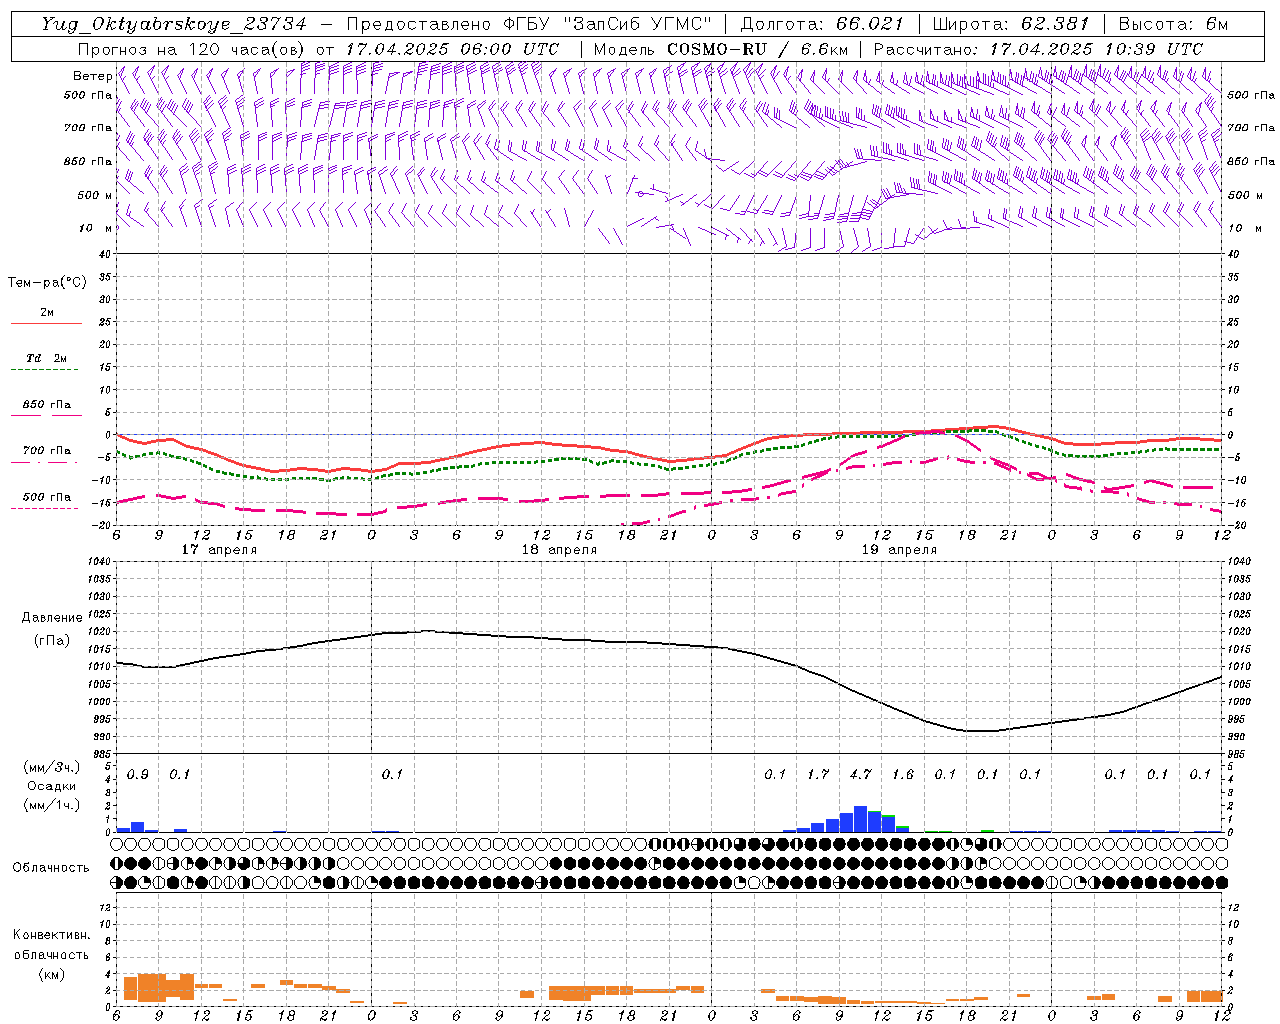Click the computed time 17.04.2025 10:39 UTC
The width and height of the screenshot is (1280, 1024).
pyautogui.click(x=1096, y=49)
